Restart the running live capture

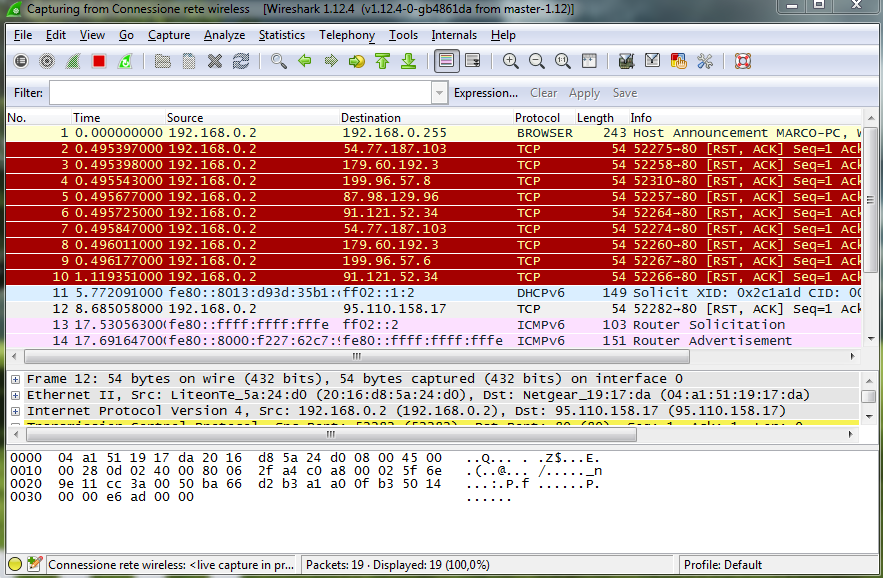tap(124, 61)
